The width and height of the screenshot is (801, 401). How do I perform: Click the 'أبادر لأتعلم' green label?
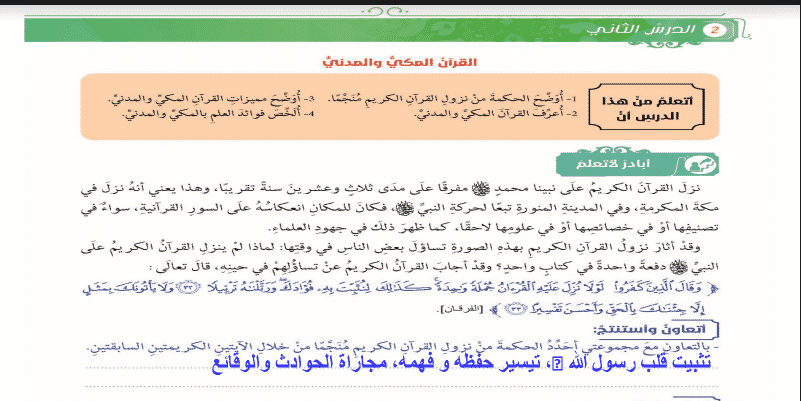[612, 164]
